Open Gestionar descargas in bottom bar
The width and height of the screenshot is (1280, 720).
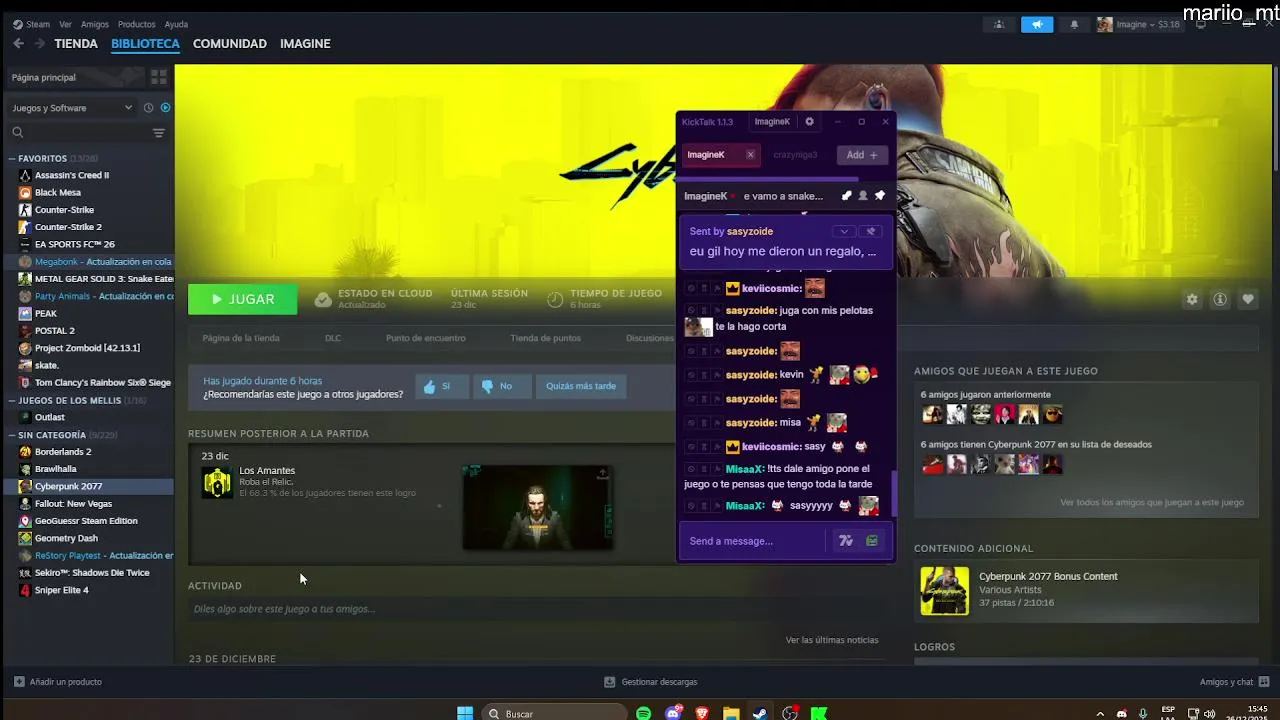(x=651, y=682)
